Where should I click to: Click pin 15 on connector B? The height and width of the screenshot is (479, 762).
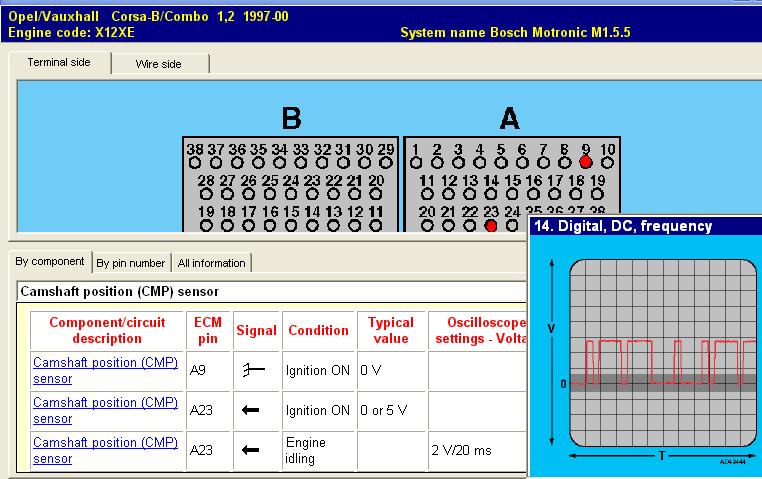click(291, 225)
